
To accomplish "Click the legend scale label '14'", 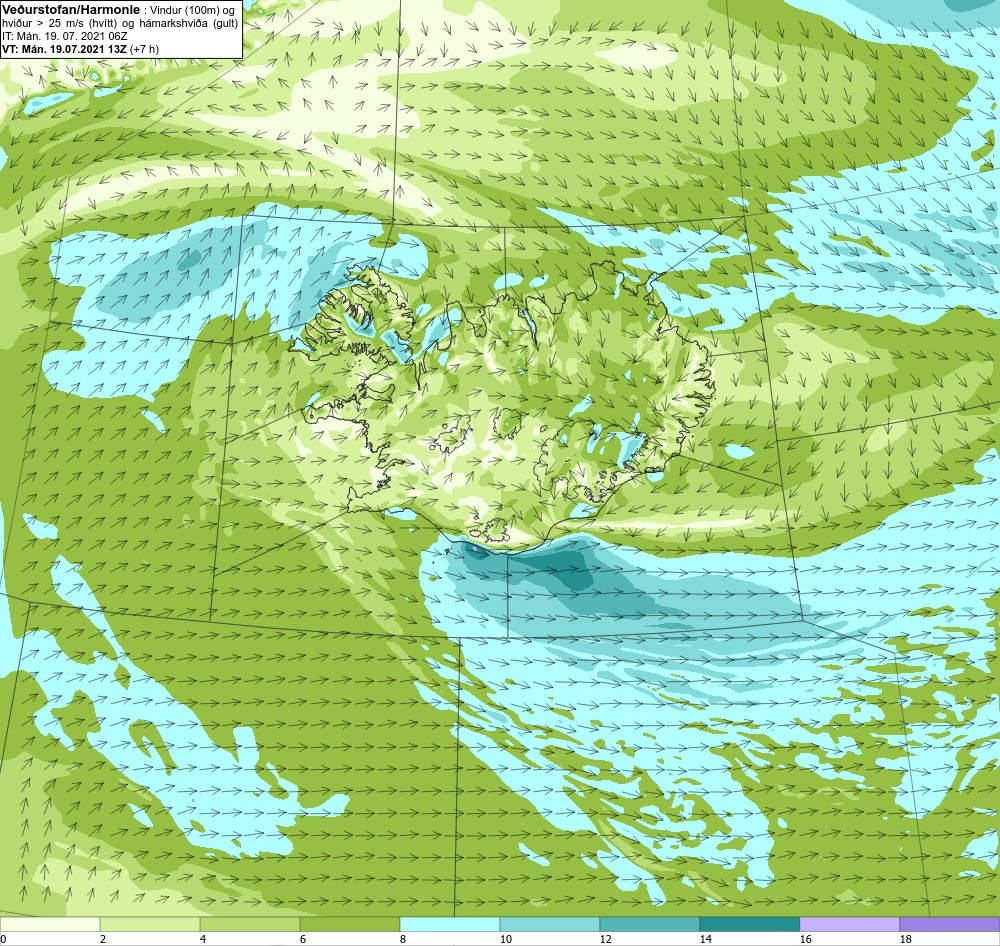I will click(x=705, y=939).
